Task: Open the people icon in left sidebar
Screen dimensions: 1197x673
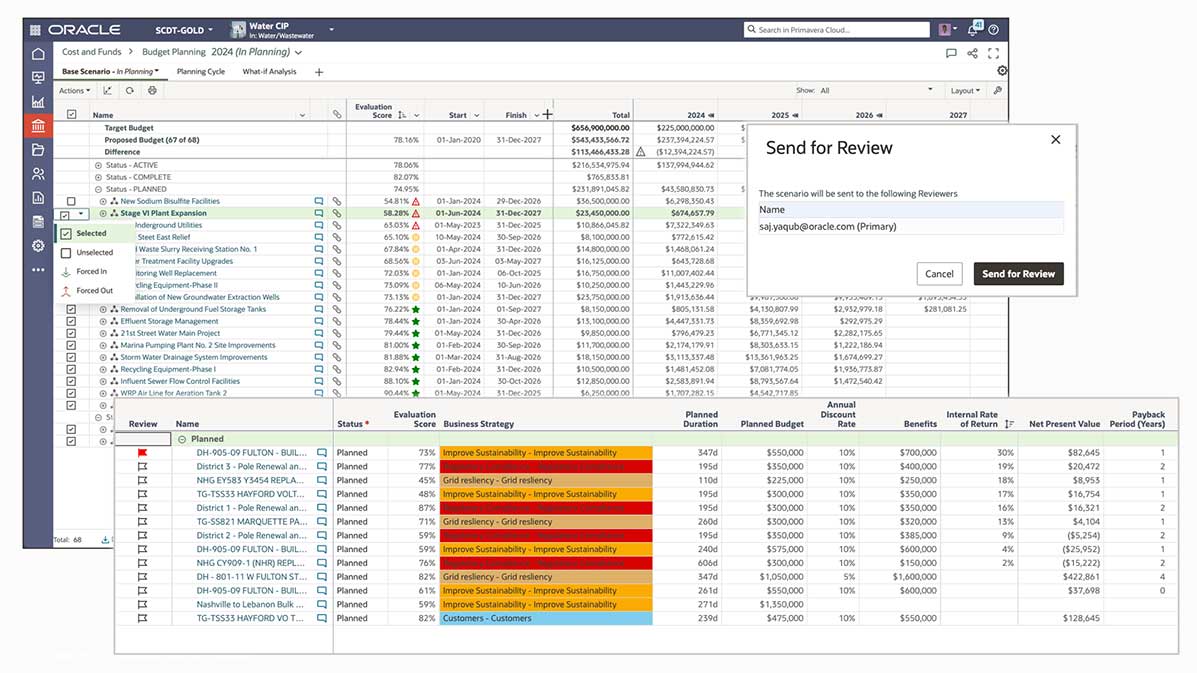Action: point(38,174)
